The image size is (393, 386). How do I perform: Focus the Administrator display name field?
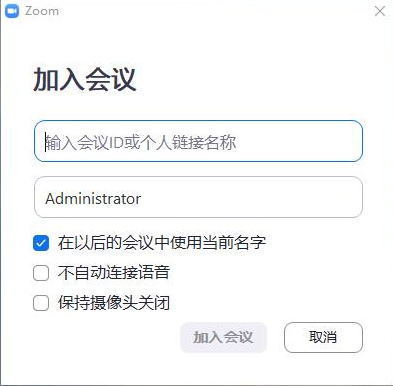tap(198, 197)
